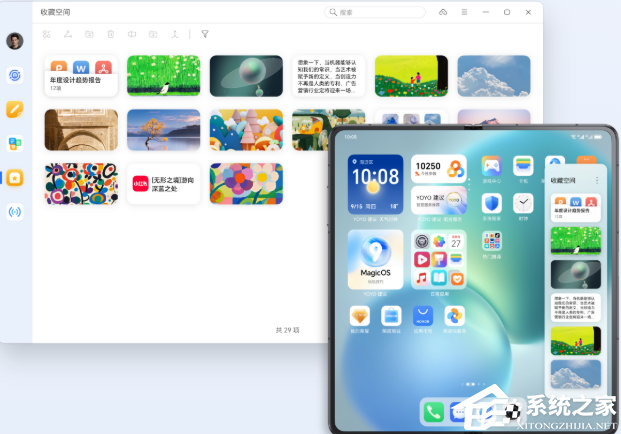Open the green grass bird image in desktop window

point(164,76)
